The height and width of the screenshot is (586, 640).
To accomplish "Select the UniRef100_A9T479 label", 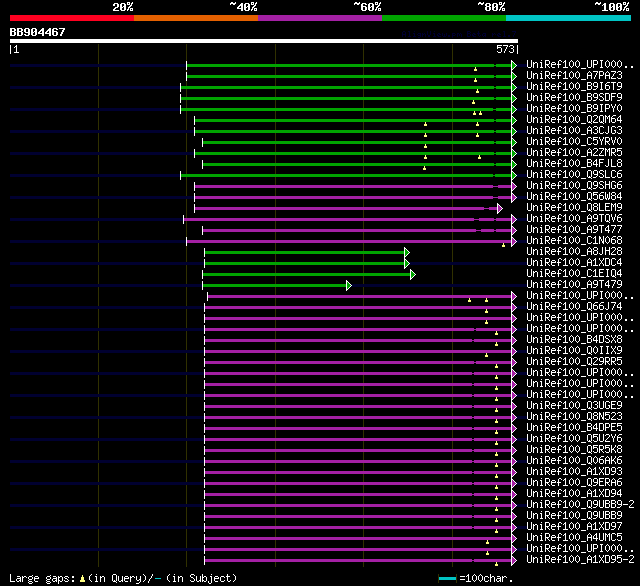I will pyautogui.click(x=574, y=285).
